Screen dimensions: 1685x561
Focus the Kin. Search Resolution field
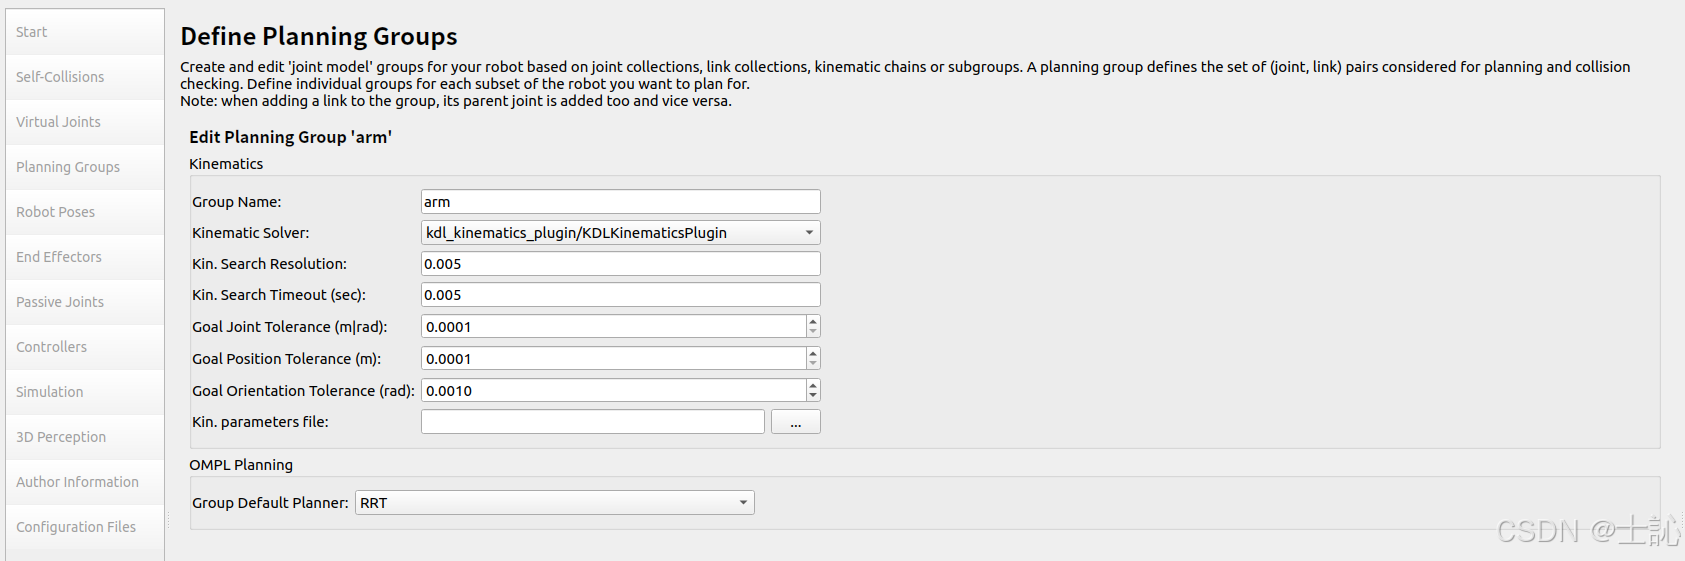(x=620, y=264)
